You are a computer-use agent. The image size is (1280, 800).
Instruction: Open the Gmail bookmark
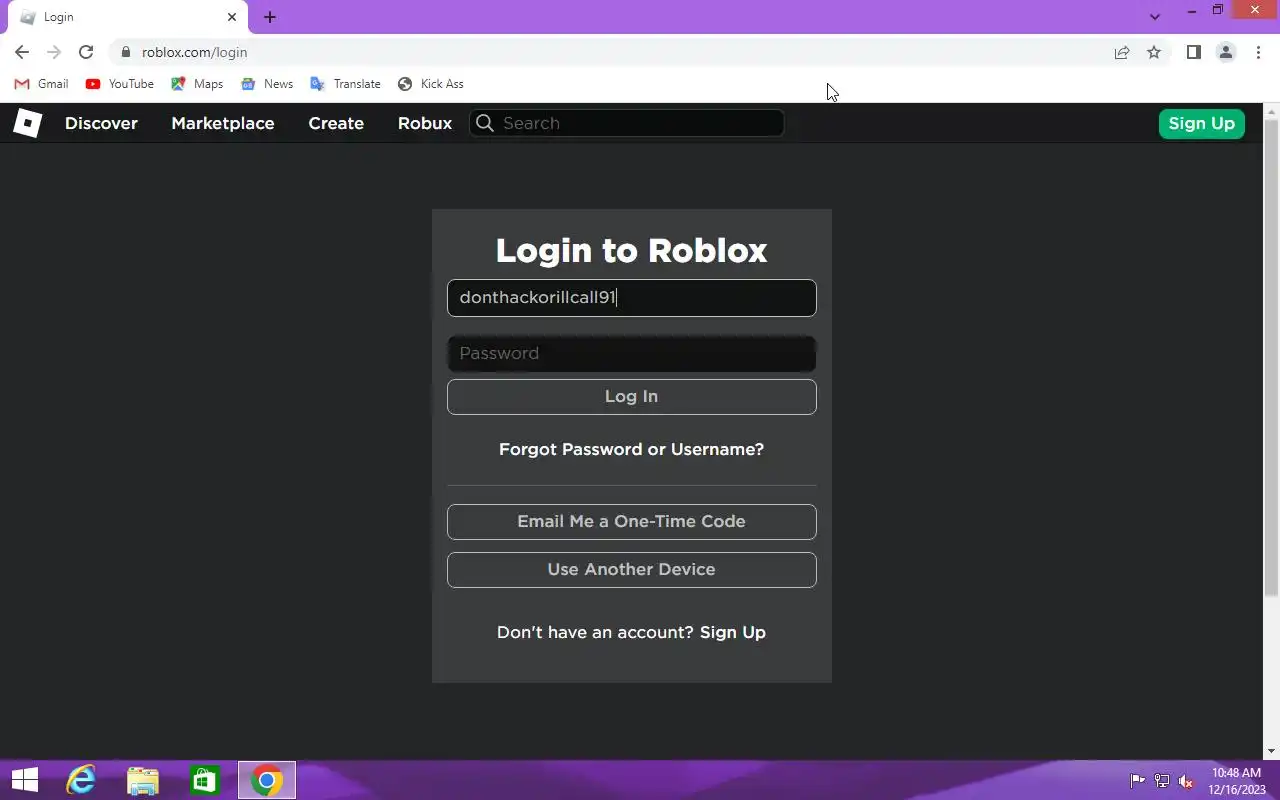coord(41,84)
